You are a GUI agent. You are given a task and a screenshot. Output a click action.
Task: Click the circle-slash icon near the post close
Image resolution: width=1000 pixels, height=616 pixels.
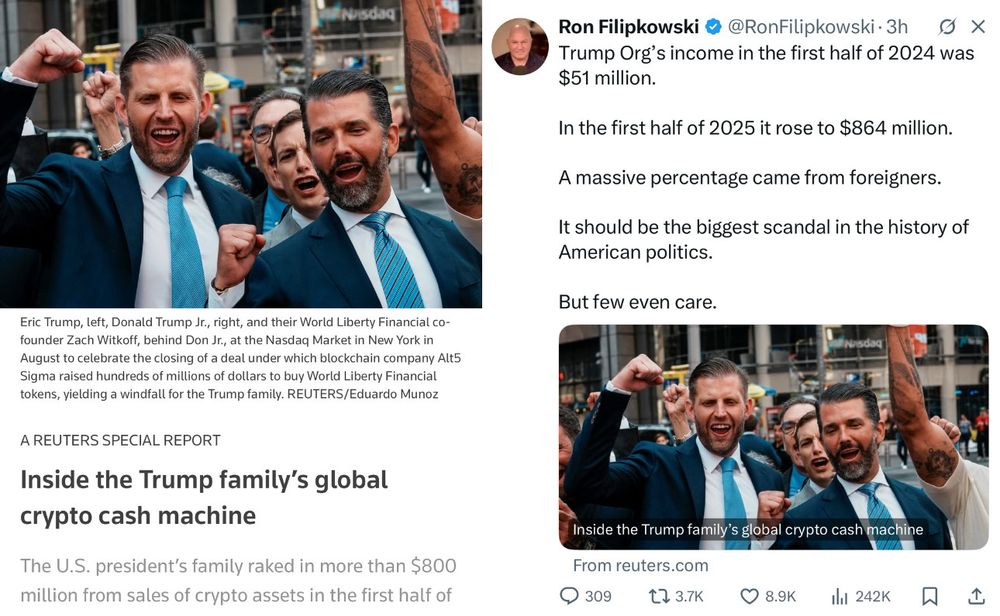947,27
